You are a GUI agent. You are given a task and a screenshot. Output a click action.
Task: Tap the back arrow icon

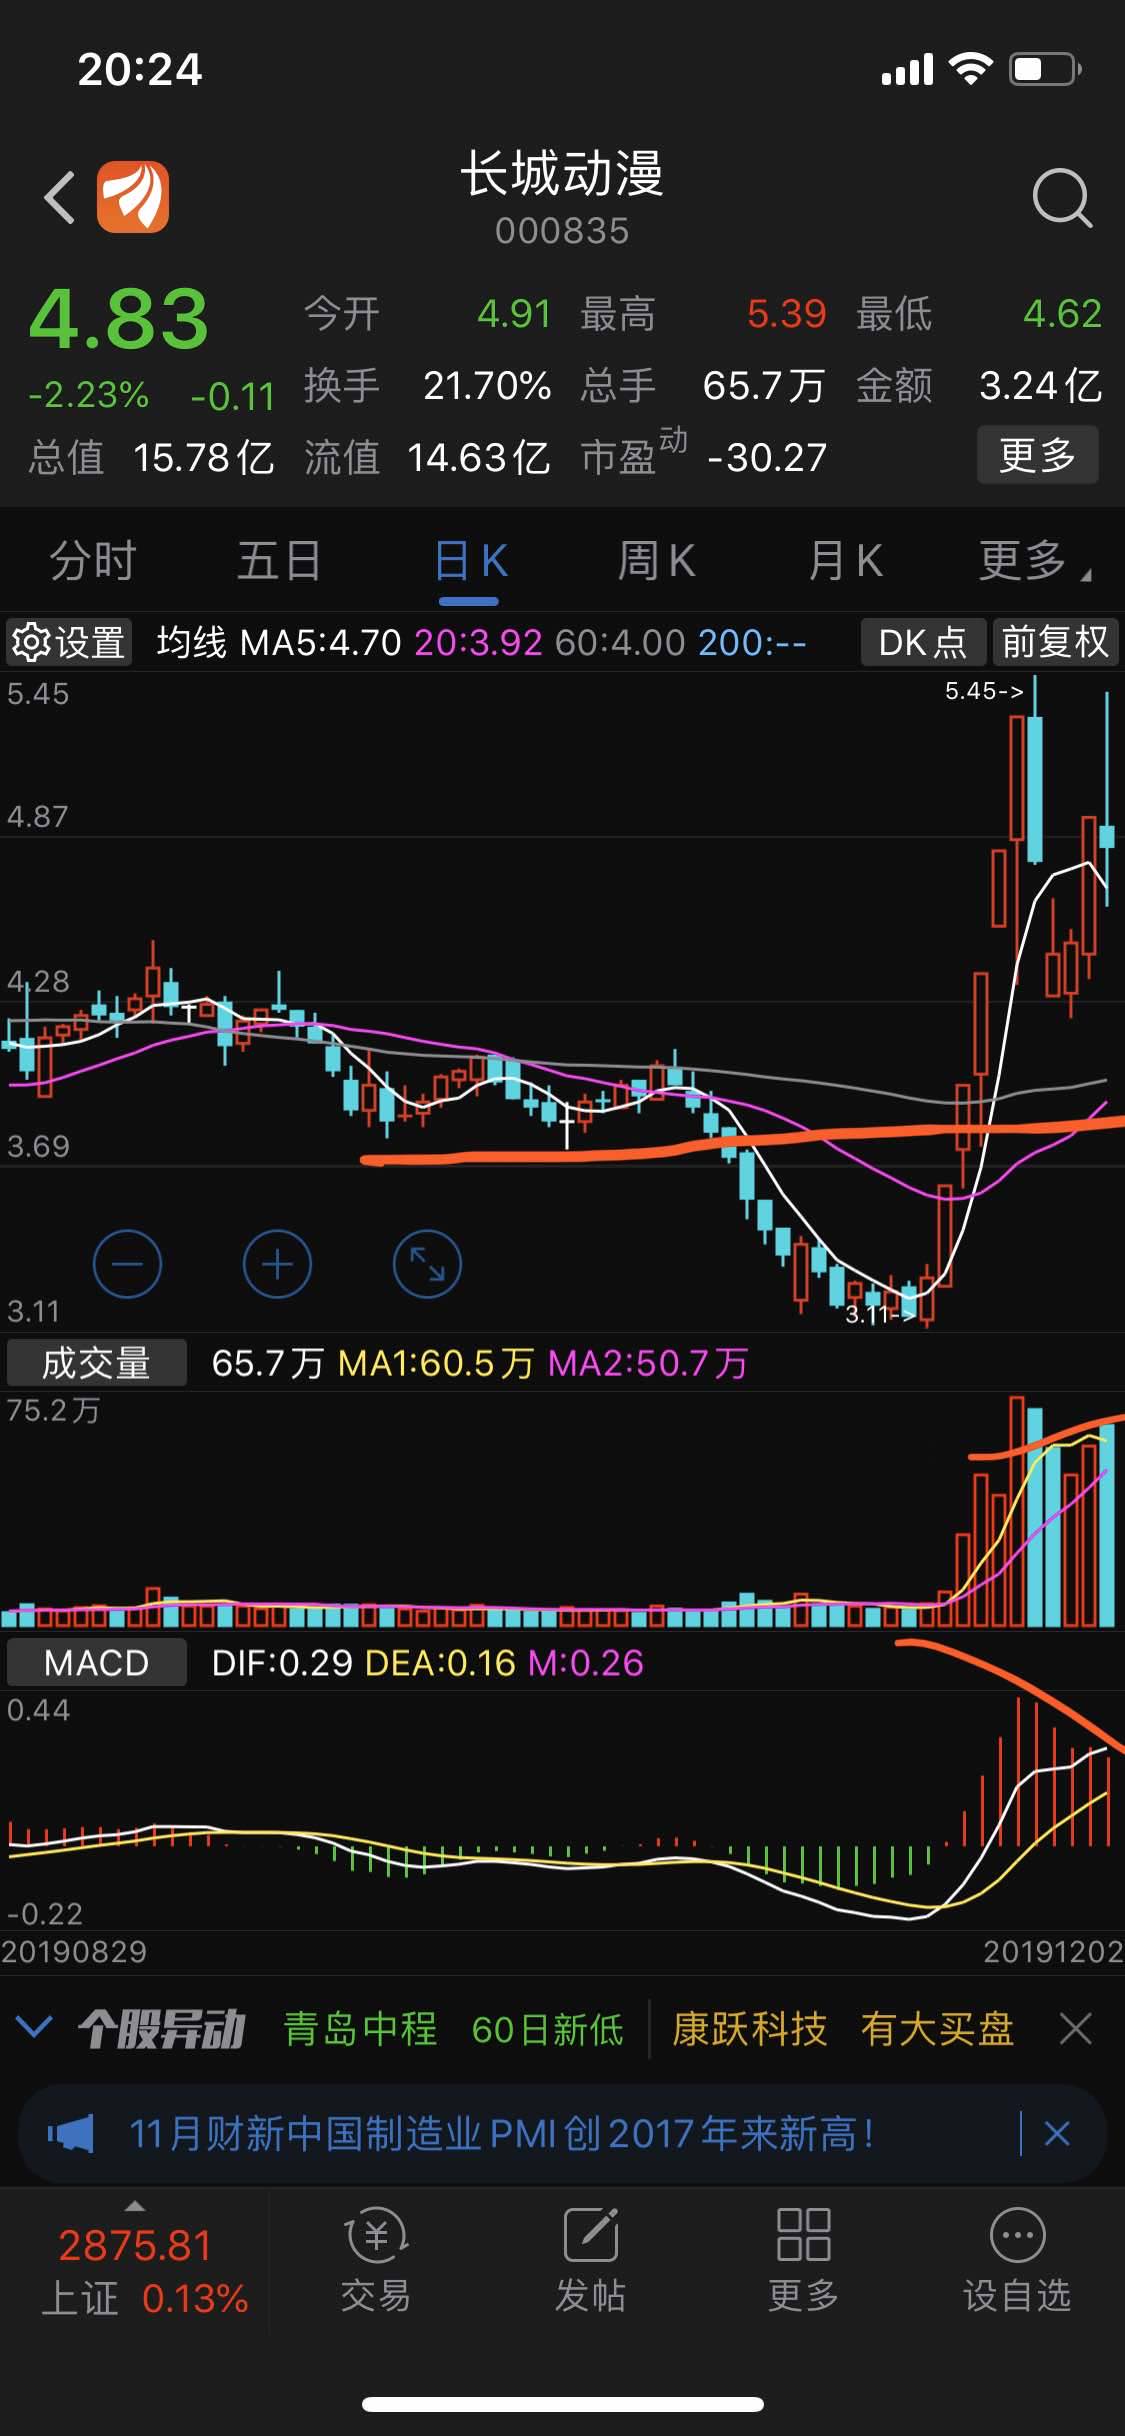(60, 196)
